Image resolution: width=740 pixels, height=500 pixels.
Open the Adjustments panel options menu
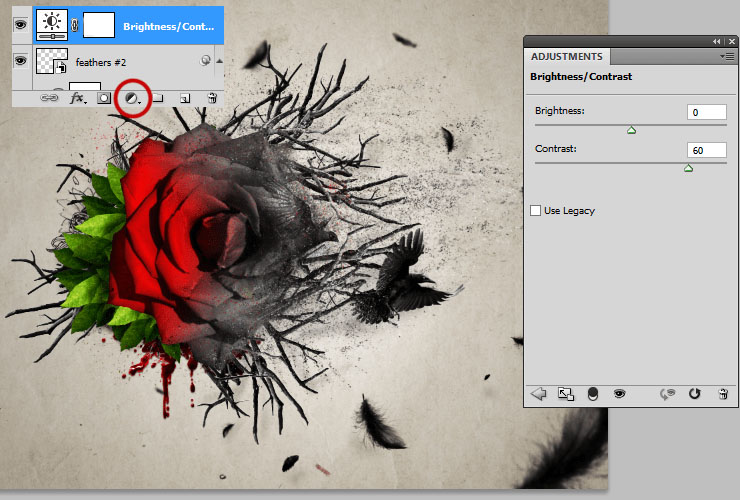tap(727, 57)
